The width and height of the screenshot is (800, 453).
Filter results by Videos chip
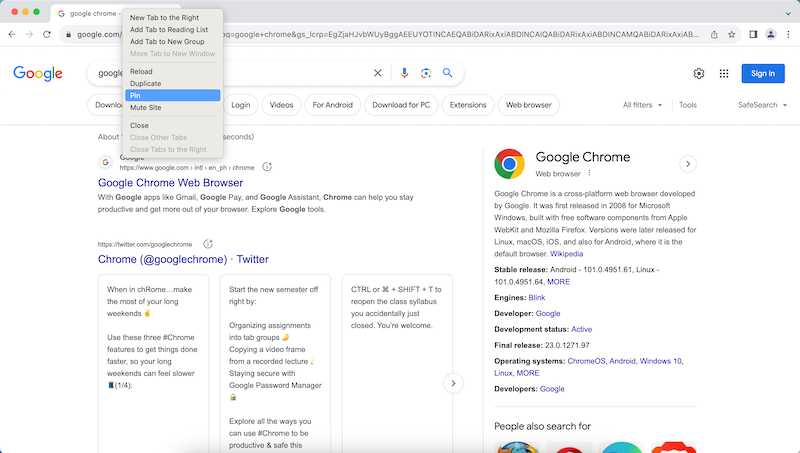click(281, 105)
